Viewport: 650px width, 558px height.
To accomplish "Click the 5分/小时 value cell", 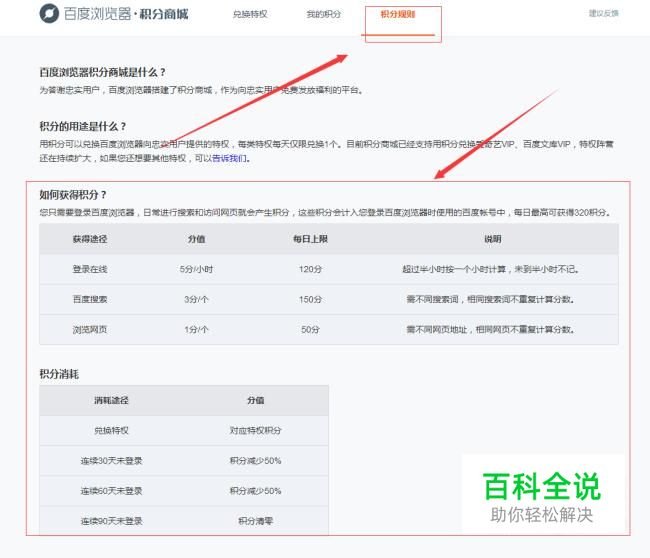I will coord(196,269).
